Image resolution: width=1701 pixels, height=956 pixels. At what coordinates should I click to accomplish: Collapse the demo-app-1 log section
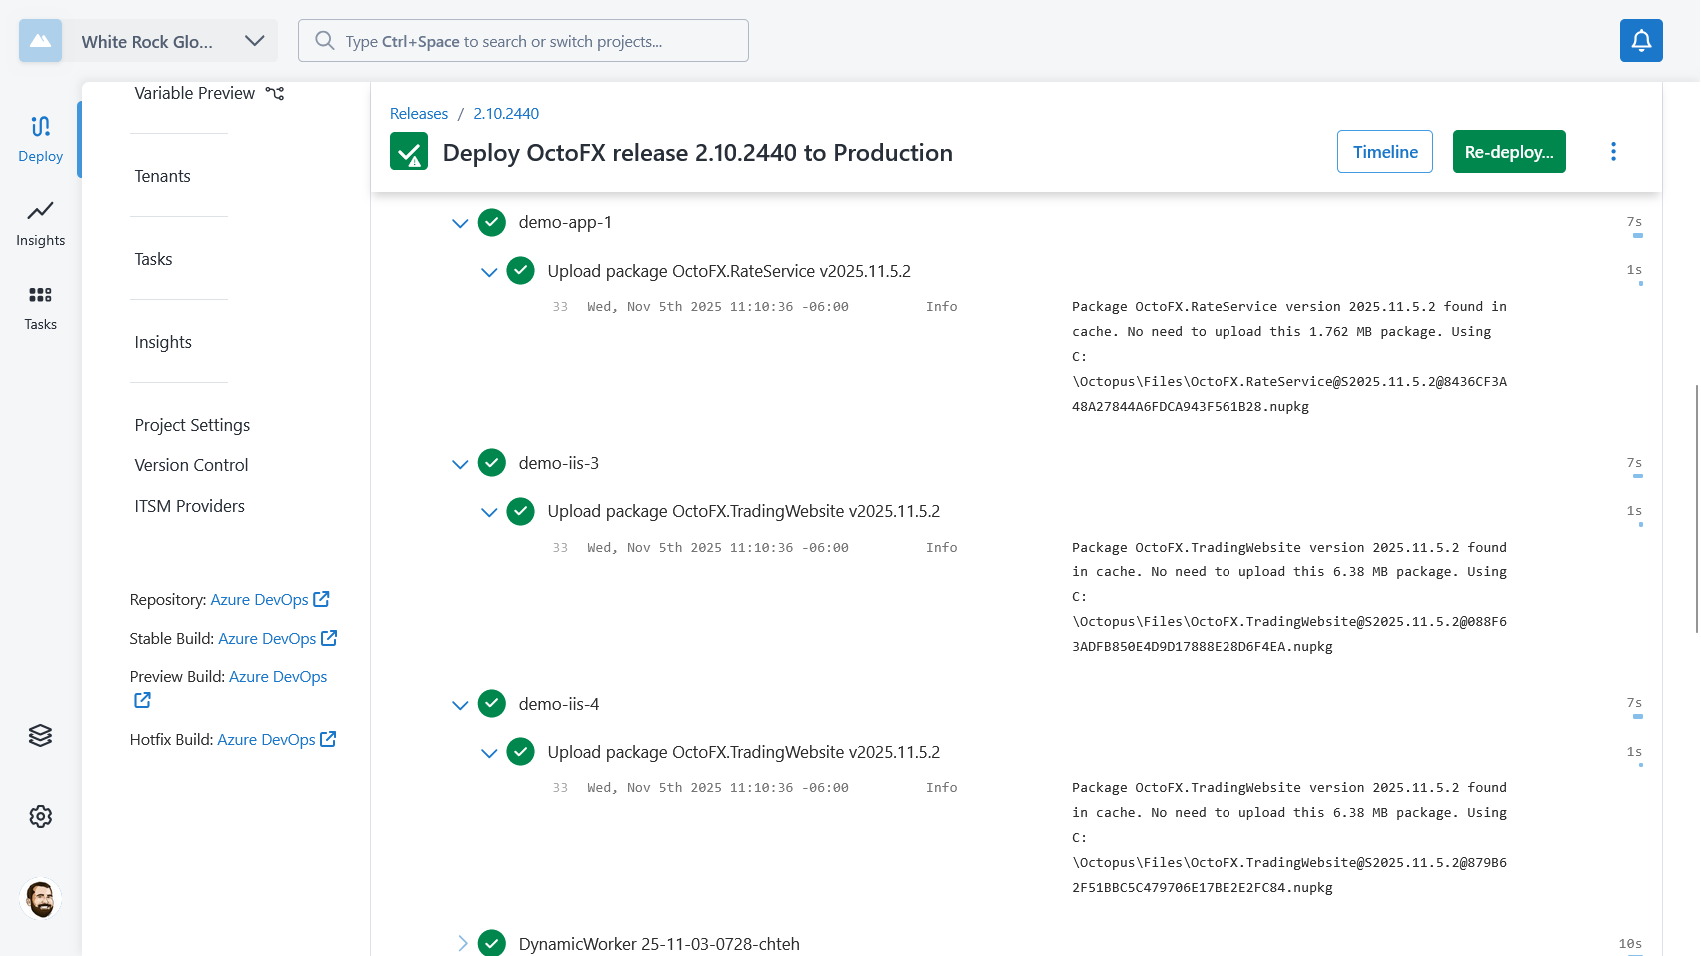click(460, 223)
